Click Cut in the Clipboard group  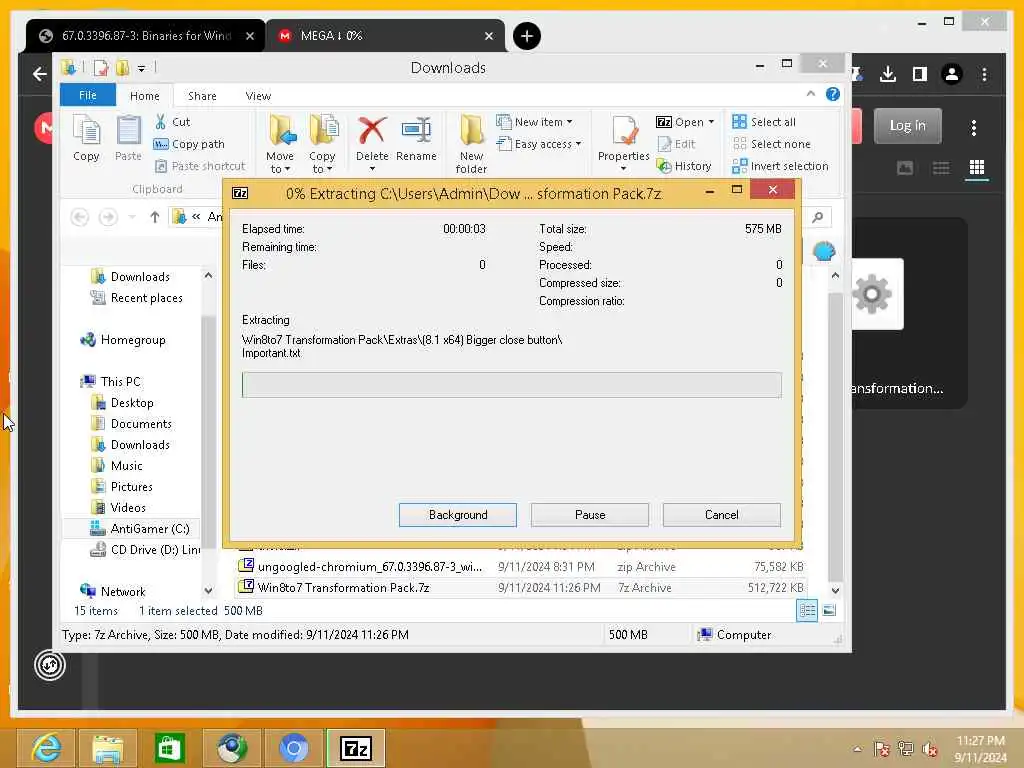pos(172,122)
